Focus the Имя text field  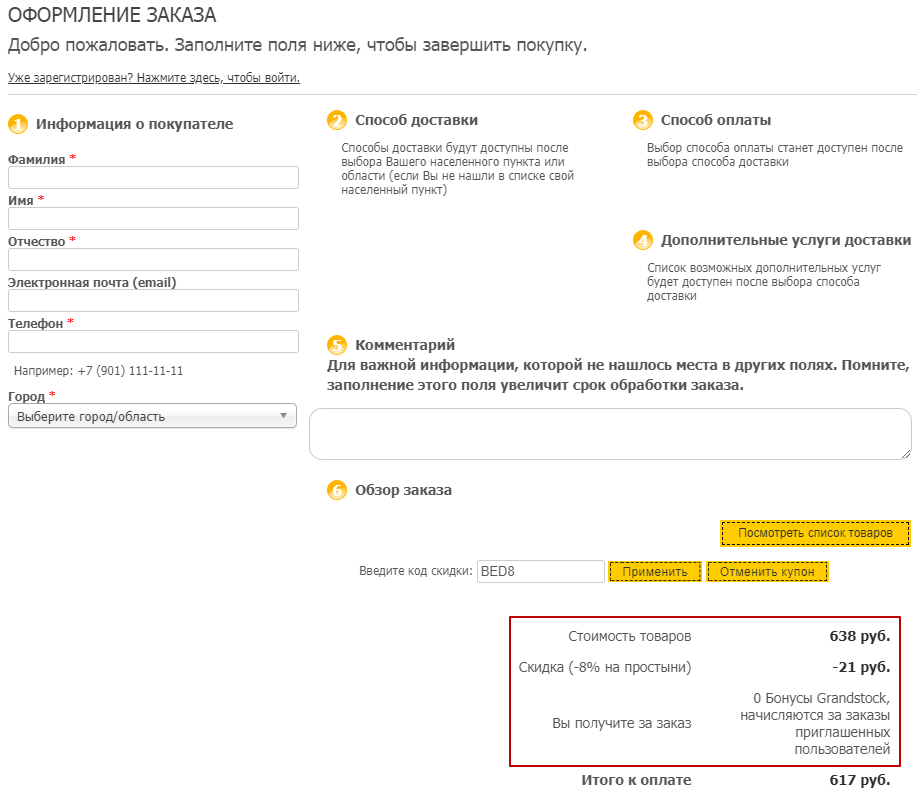click(153, 219)
